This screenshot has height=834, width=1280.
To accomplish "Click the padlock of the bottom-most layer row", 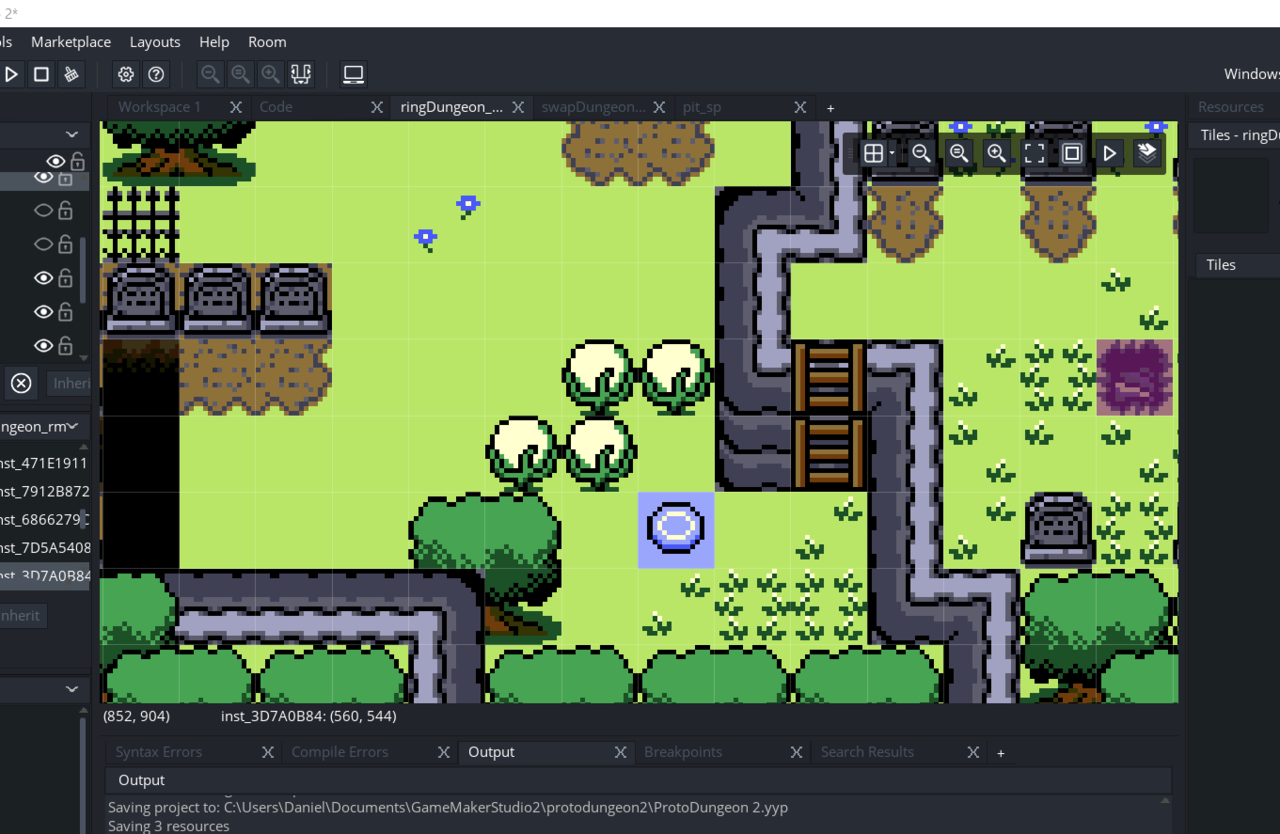I will 65,345.
